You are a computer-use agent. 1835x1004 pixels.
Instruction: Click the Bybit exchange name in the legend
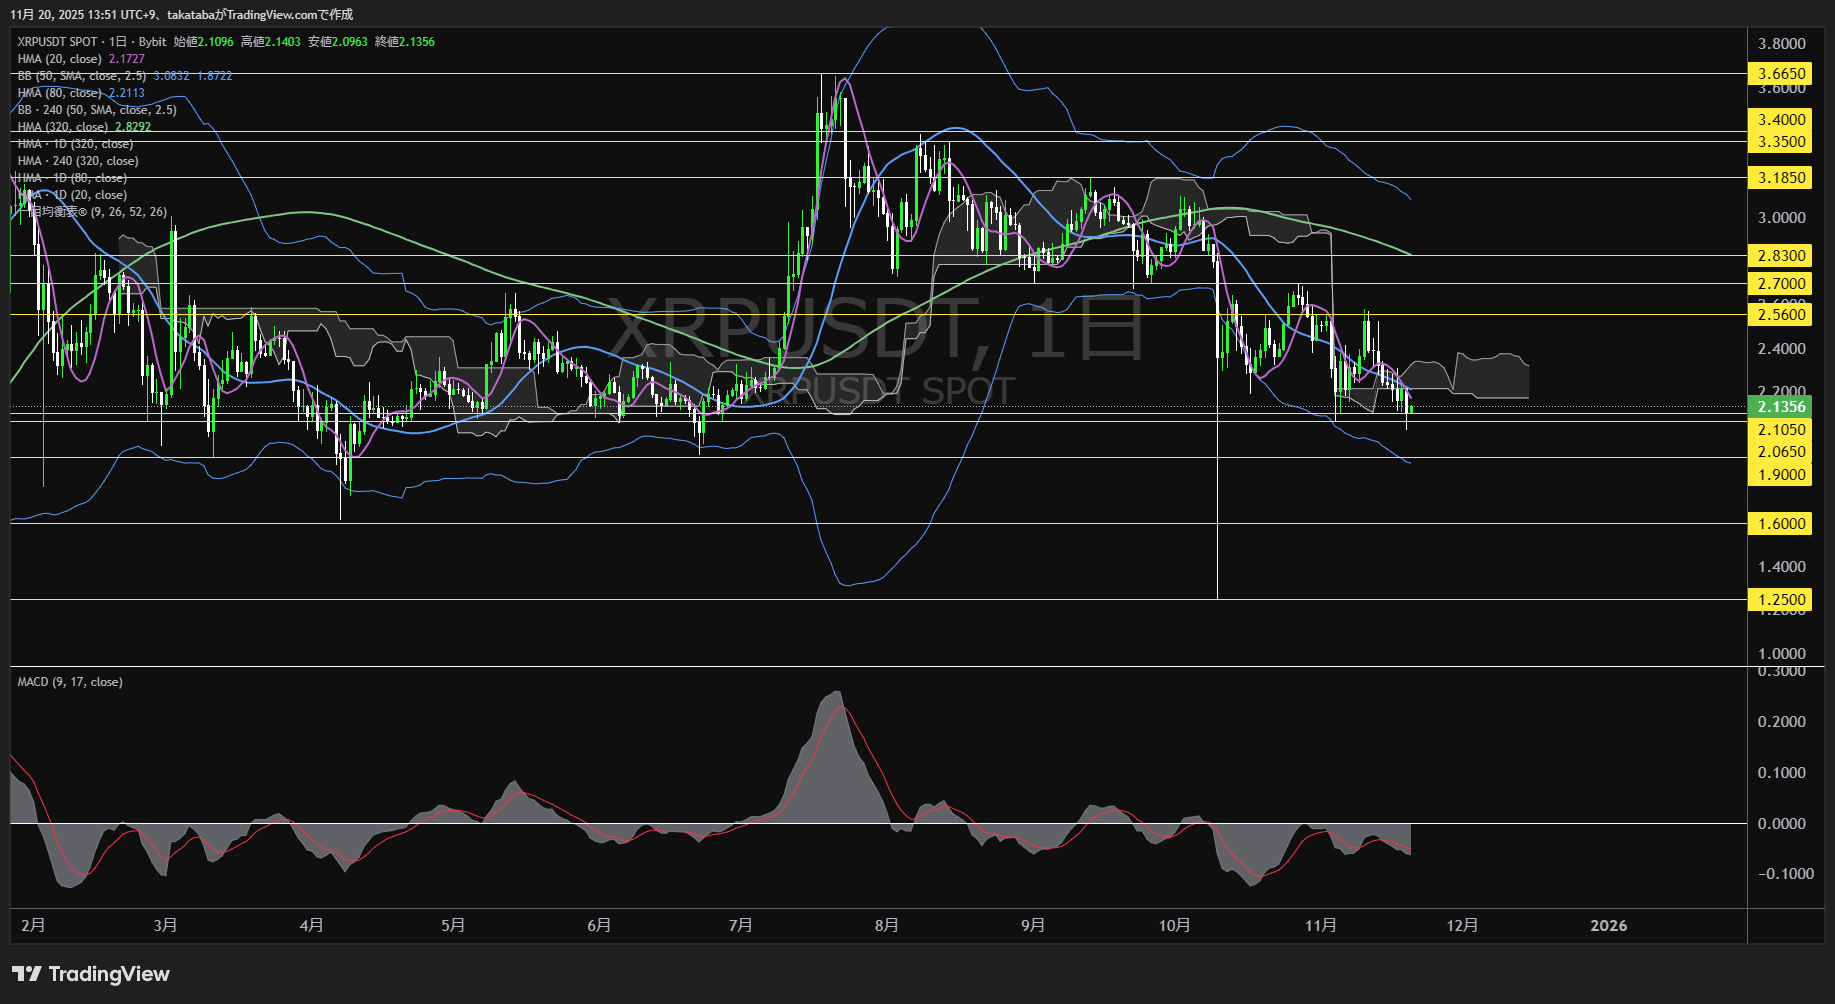tap(185, 42)
